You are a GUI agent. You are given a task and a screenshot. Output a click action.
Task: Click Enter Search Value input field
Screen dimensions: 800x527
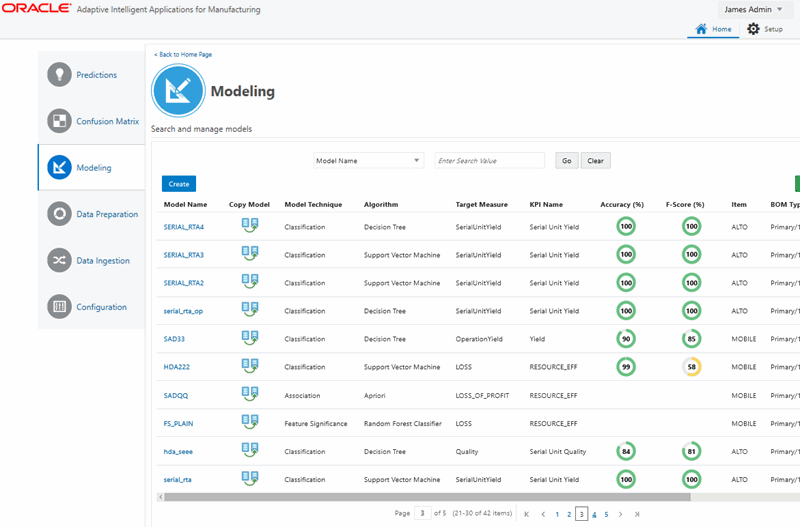coord(489,161)
